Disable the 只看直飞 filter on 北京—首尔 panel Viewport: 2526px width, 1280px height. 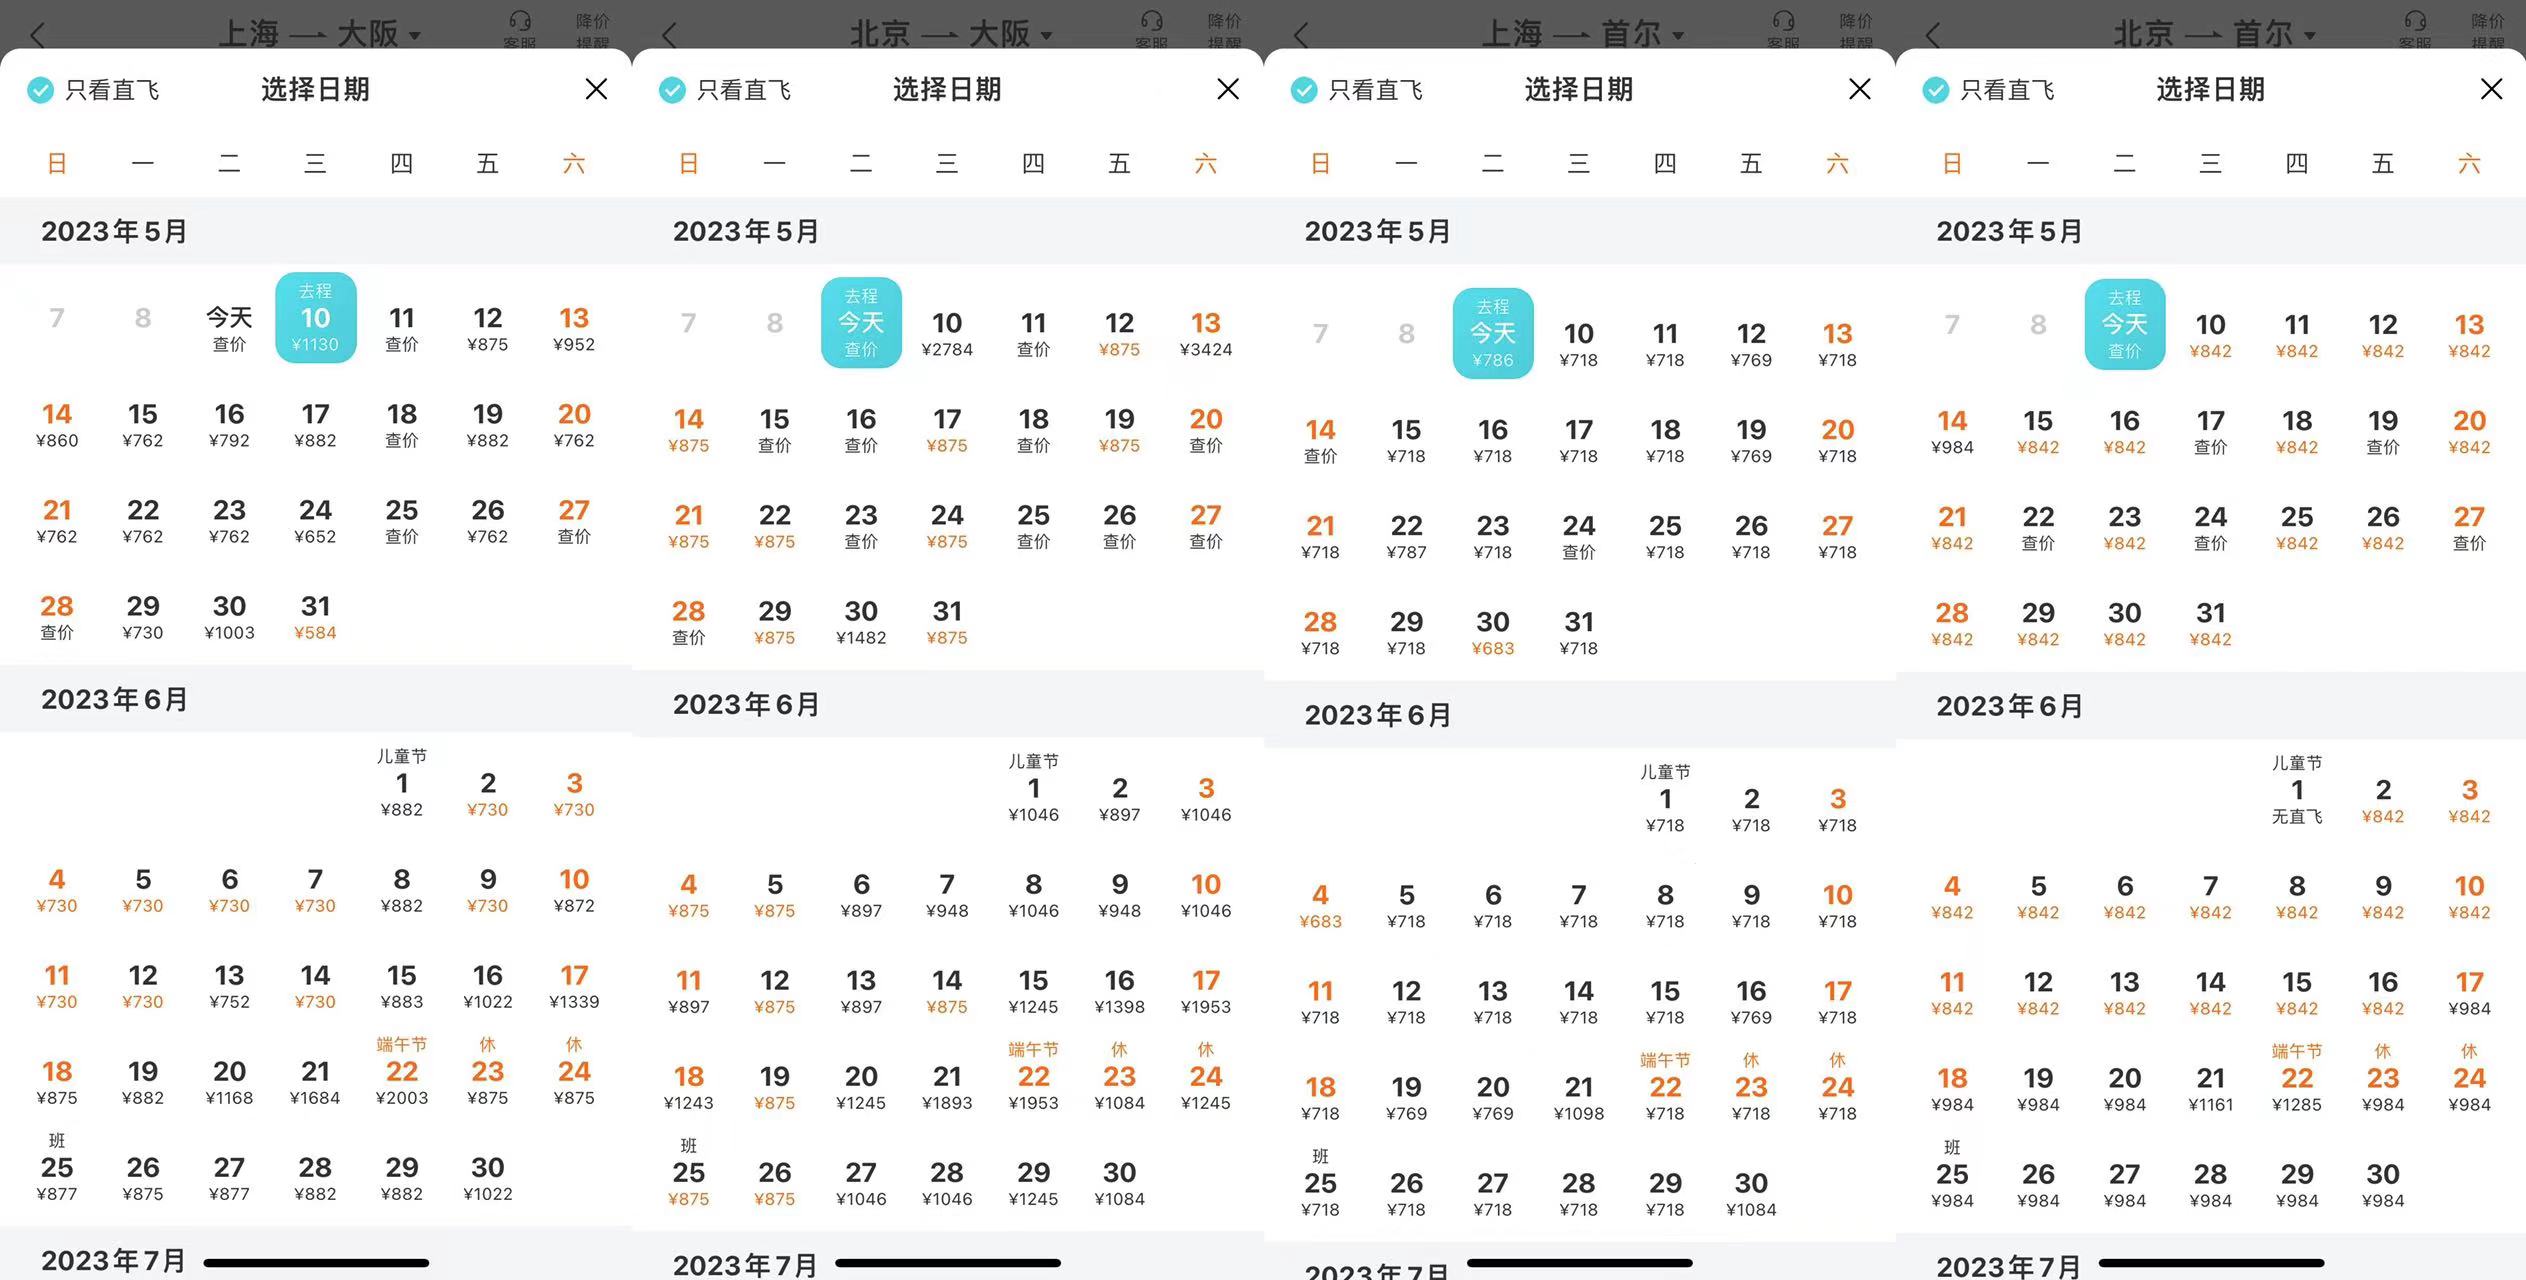1935,89
